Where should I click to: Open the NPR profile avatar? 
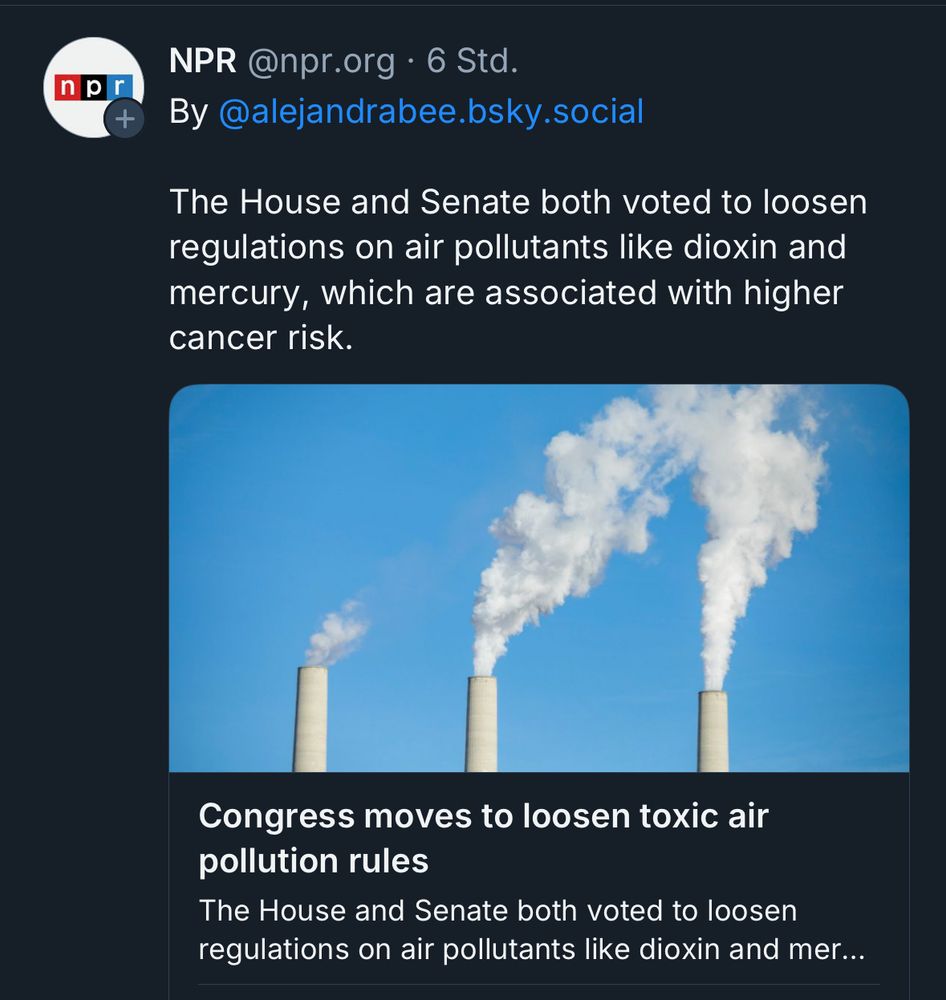[92, 87]
